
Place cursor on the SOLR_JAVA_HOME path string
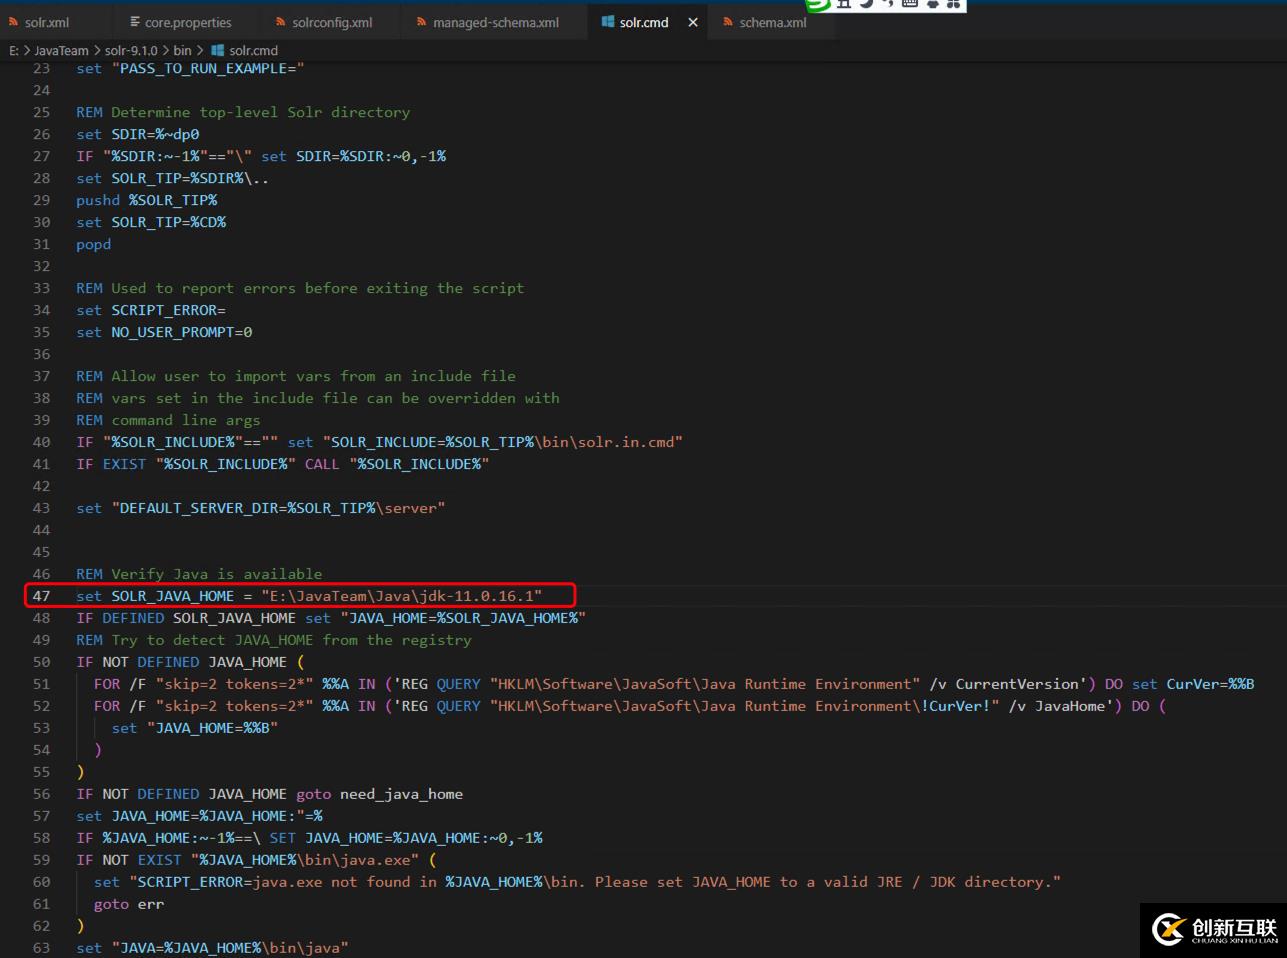(x=401, y=596)
